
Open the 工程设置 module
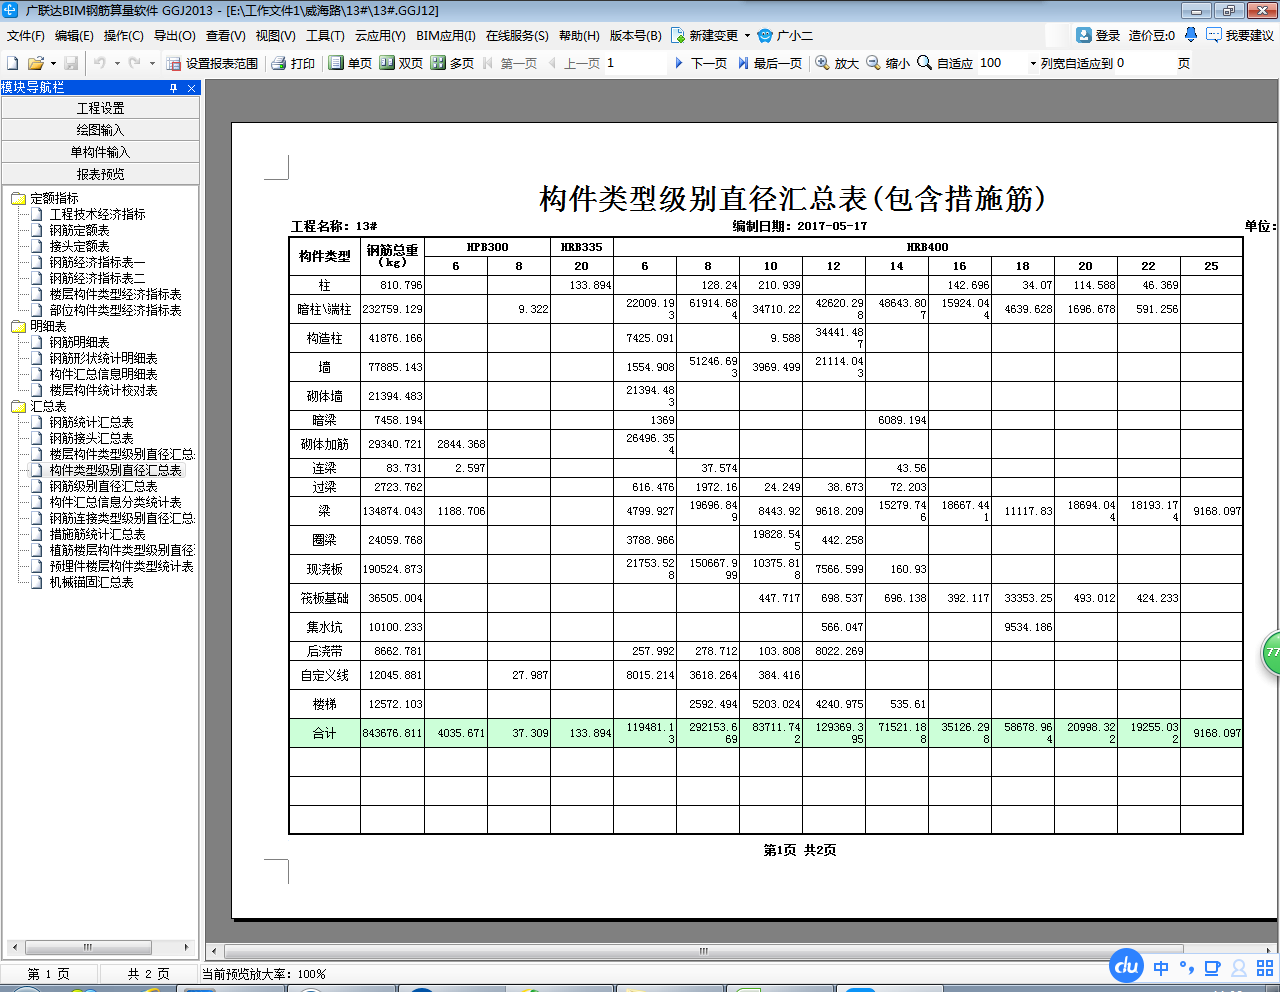100,108
